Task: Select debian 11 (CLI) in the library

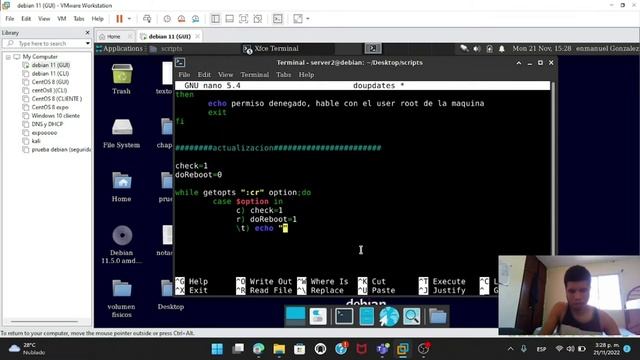Action: point(50,73)
